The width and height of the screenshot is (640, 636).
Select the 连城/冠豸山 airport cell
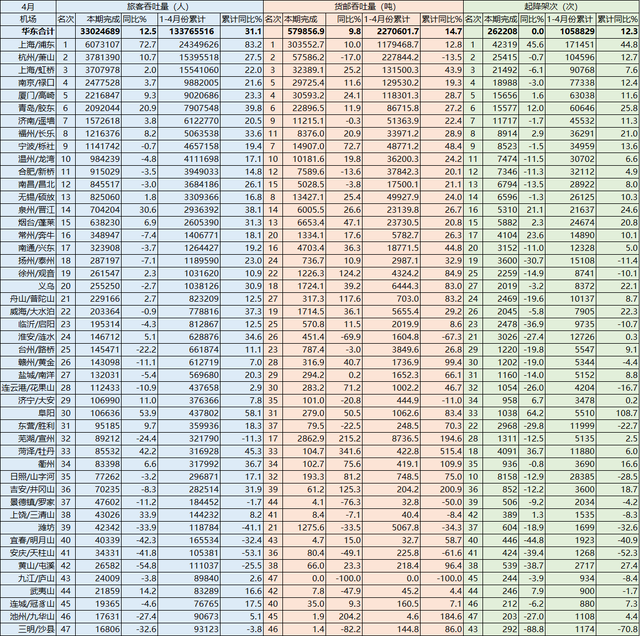(28, 603)
